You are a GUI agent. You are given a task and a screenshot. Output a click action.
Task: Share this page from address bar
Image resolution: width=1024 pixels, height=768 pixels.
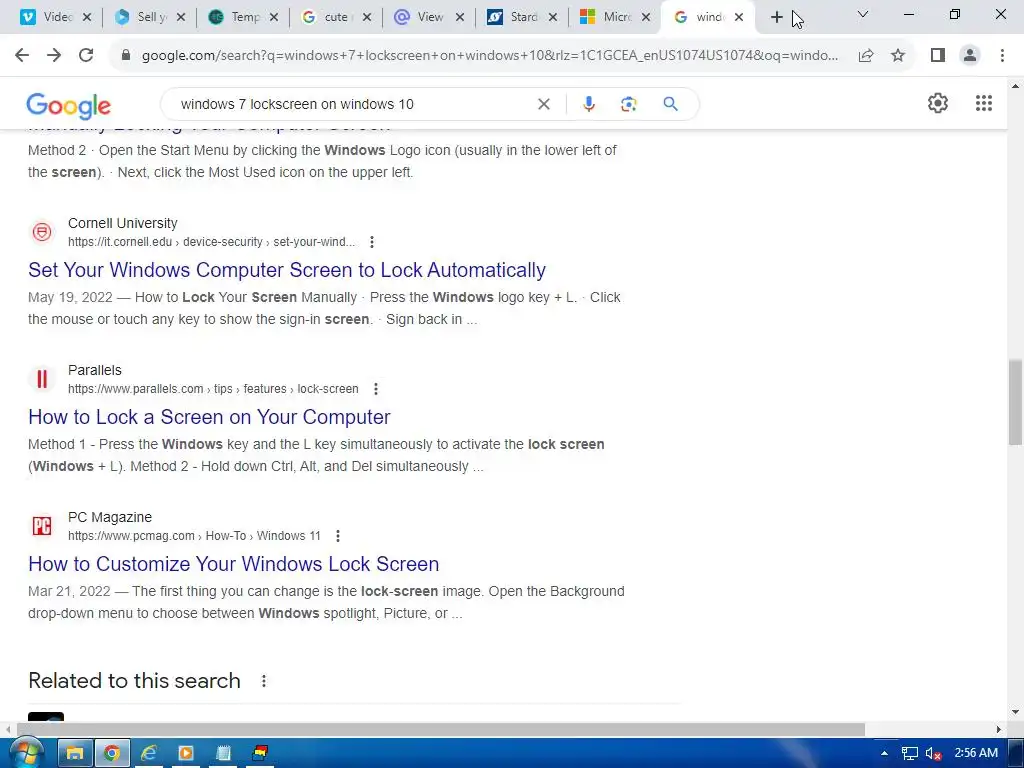click(866, 56)
